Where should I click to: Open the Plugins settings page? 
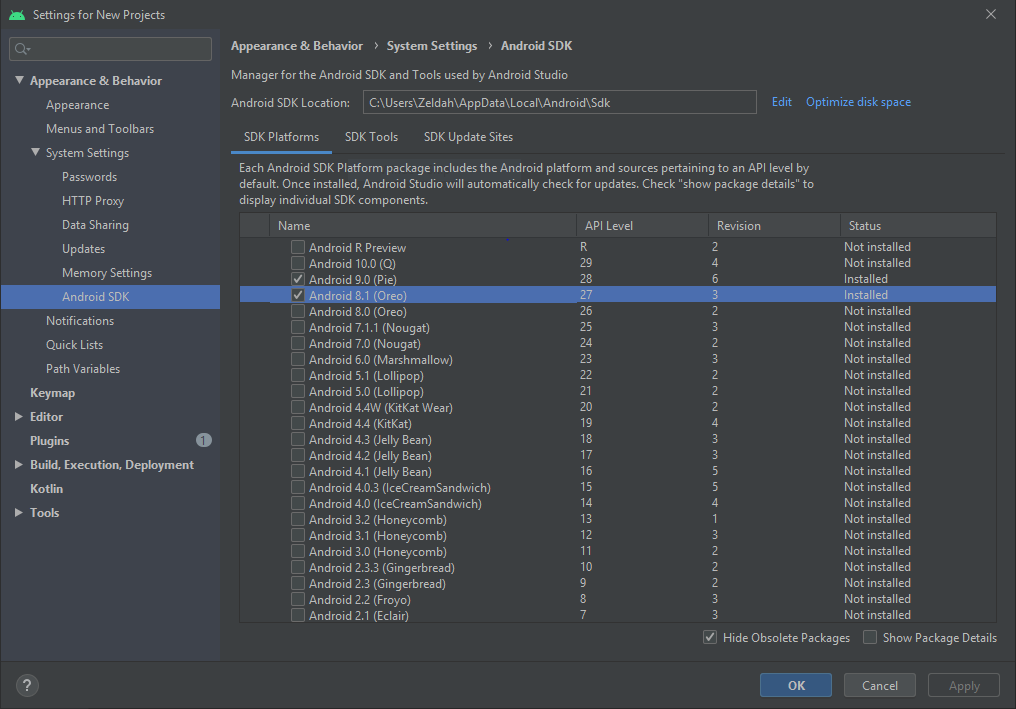point(49,441)
